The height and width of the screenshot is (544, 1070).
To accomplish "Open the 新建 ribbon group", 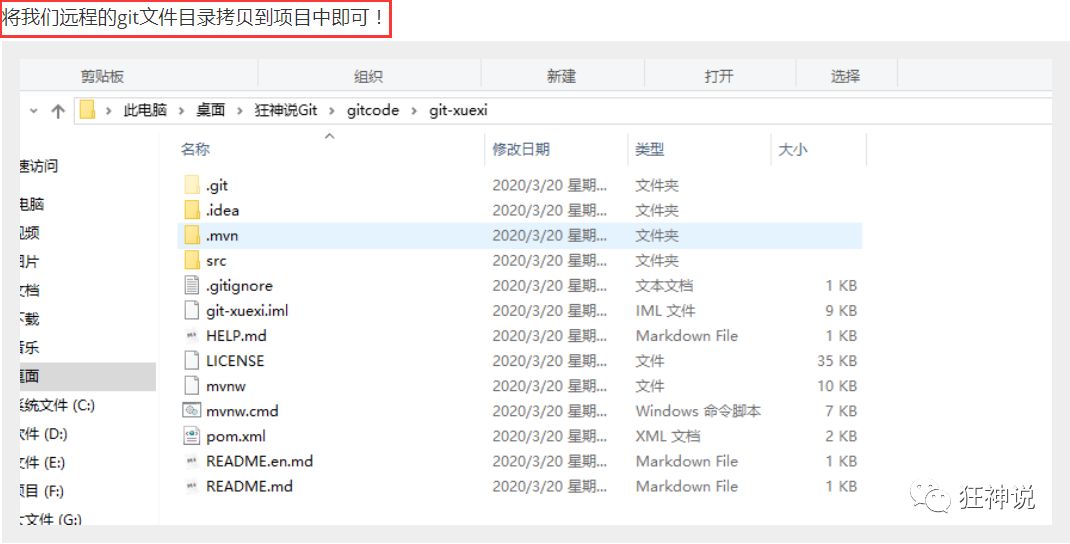I will tap(562, 76).
